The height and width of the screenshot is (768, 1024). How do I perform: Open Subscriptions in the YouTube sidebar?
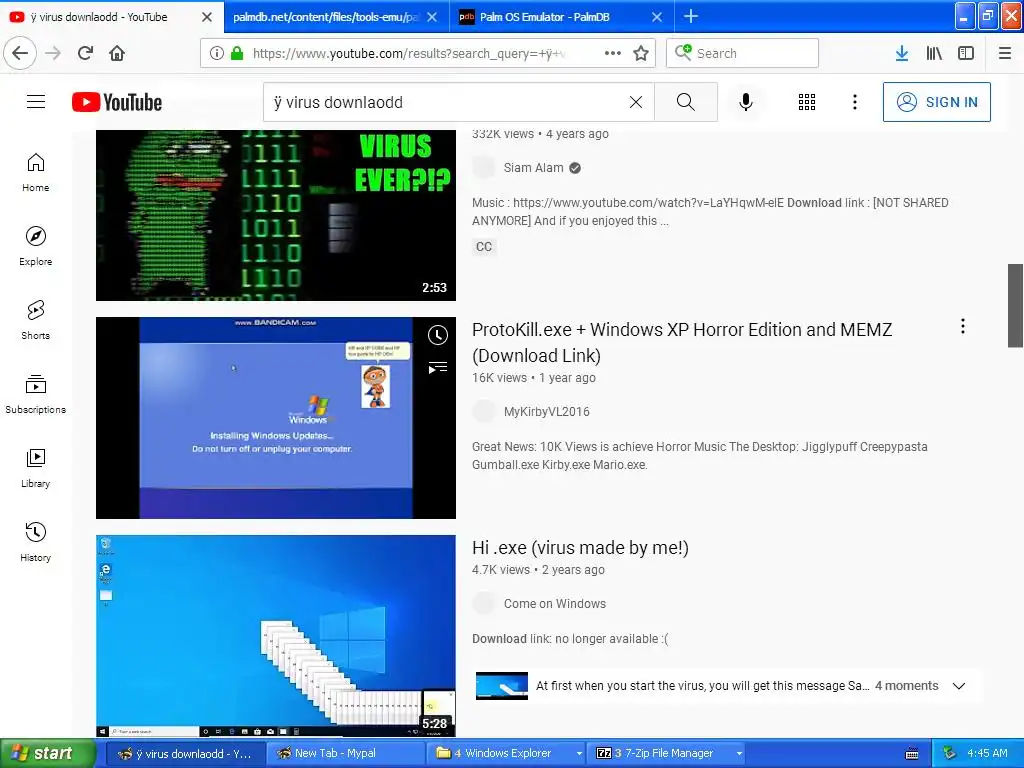click(x=35, y=394)
